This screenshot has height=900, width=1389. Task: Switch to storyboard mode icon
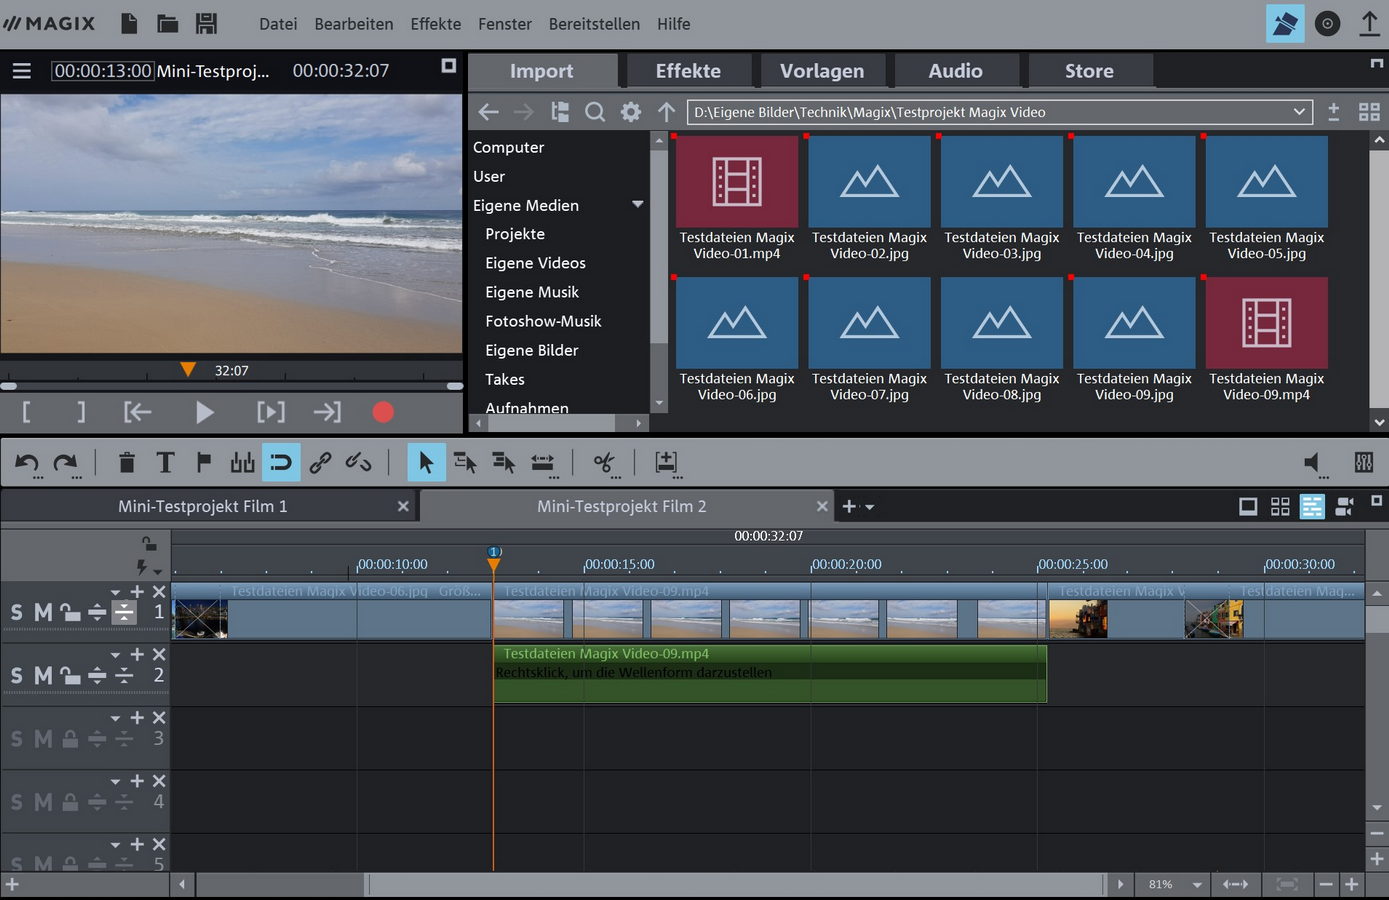(x=1248, y=507)
